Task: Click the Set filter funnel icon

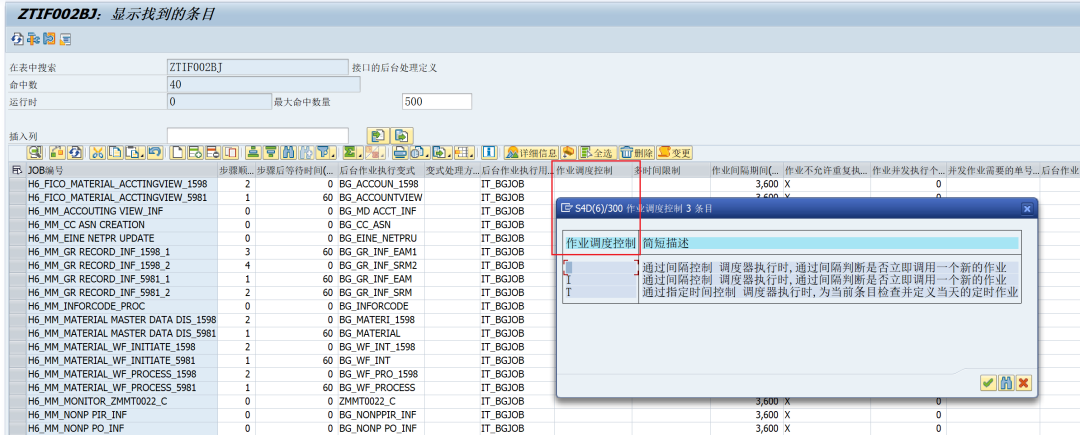Action: pyautogui.click(x=322, y=152)
